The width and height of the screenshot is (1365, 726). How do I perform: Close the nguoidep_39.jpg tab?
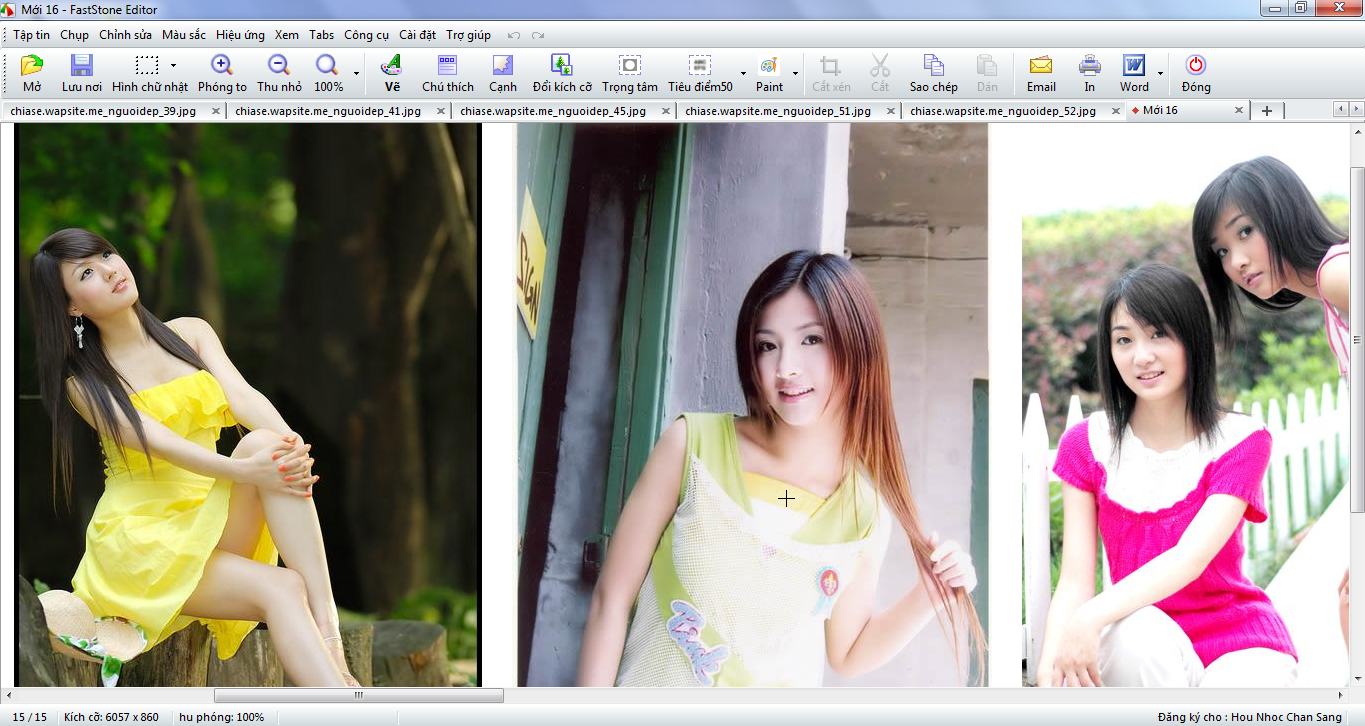216,111
